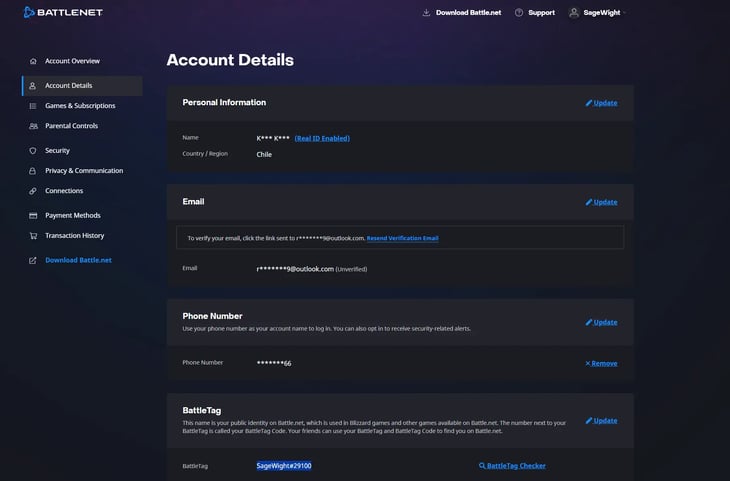
Task: Click the Real ID Enabled link
Action: point(322,138)
